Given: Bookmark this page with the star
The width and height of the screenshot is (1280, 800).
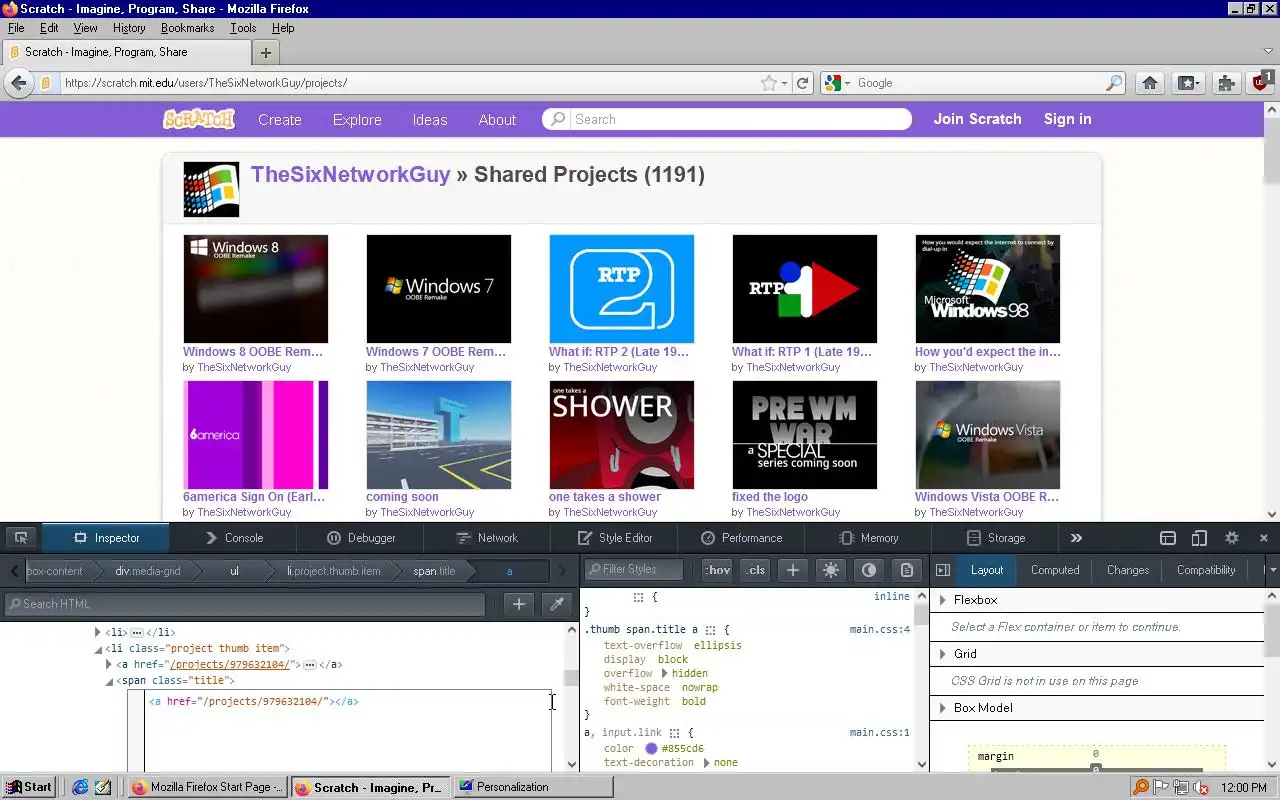Looking at the screenshot, I should (x=768, y=83).
